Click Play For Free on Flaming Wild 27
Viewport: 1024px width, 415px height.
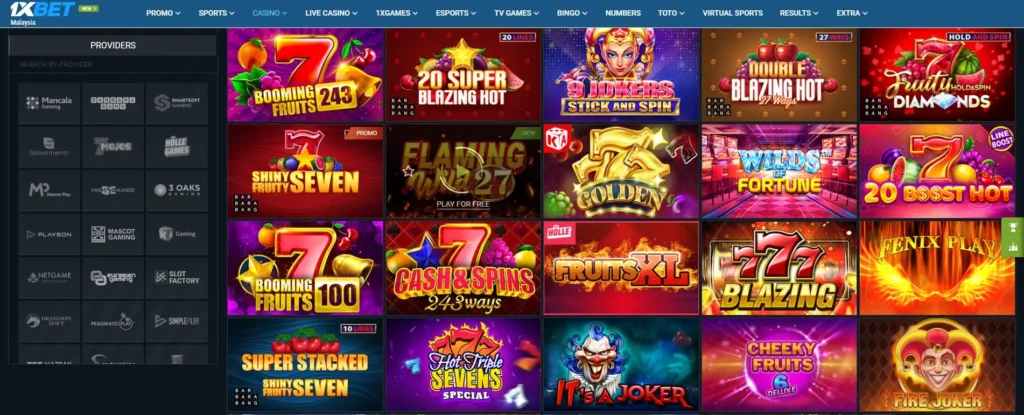463,204
